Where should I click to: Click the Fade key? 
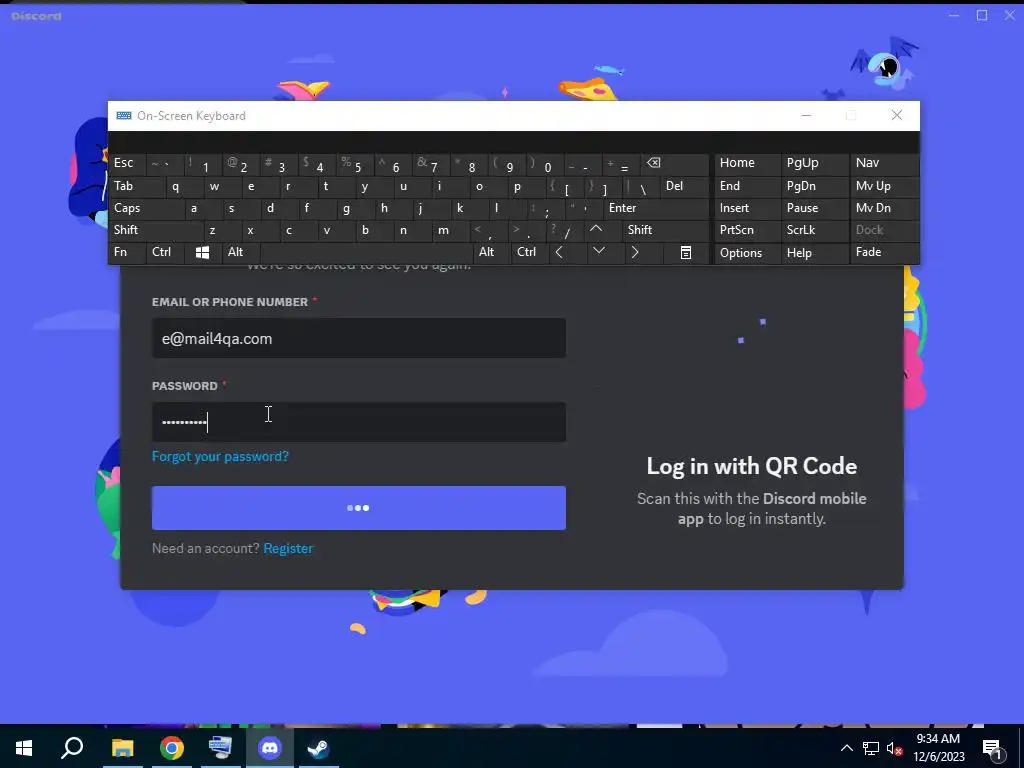[x=884, y=252]
